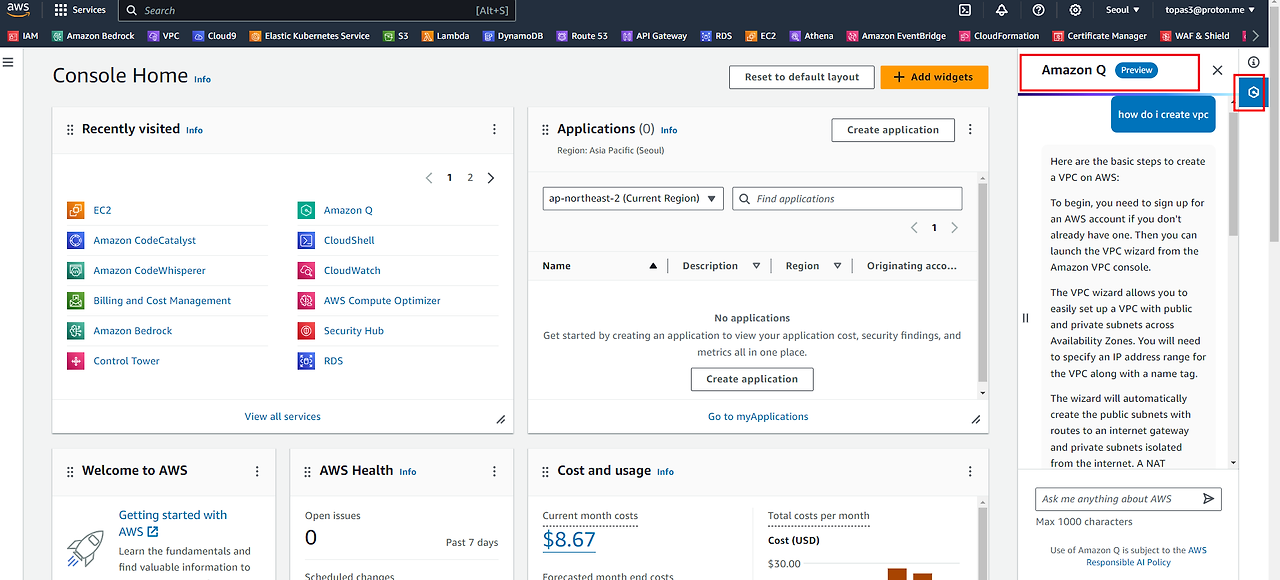Open CloudShell from the top navigation bar
1280x580 pixels.
tap(963, 10)
